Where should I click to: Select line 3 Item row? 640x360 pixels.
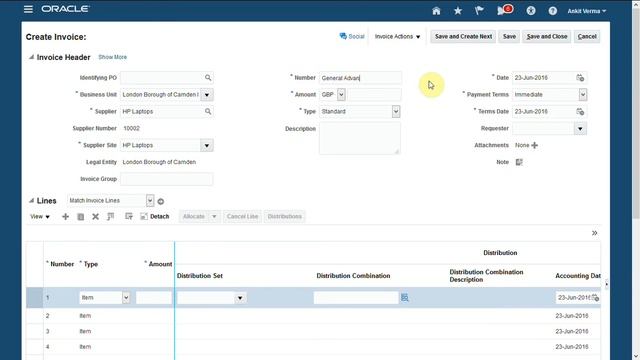(x=313, y=331)
